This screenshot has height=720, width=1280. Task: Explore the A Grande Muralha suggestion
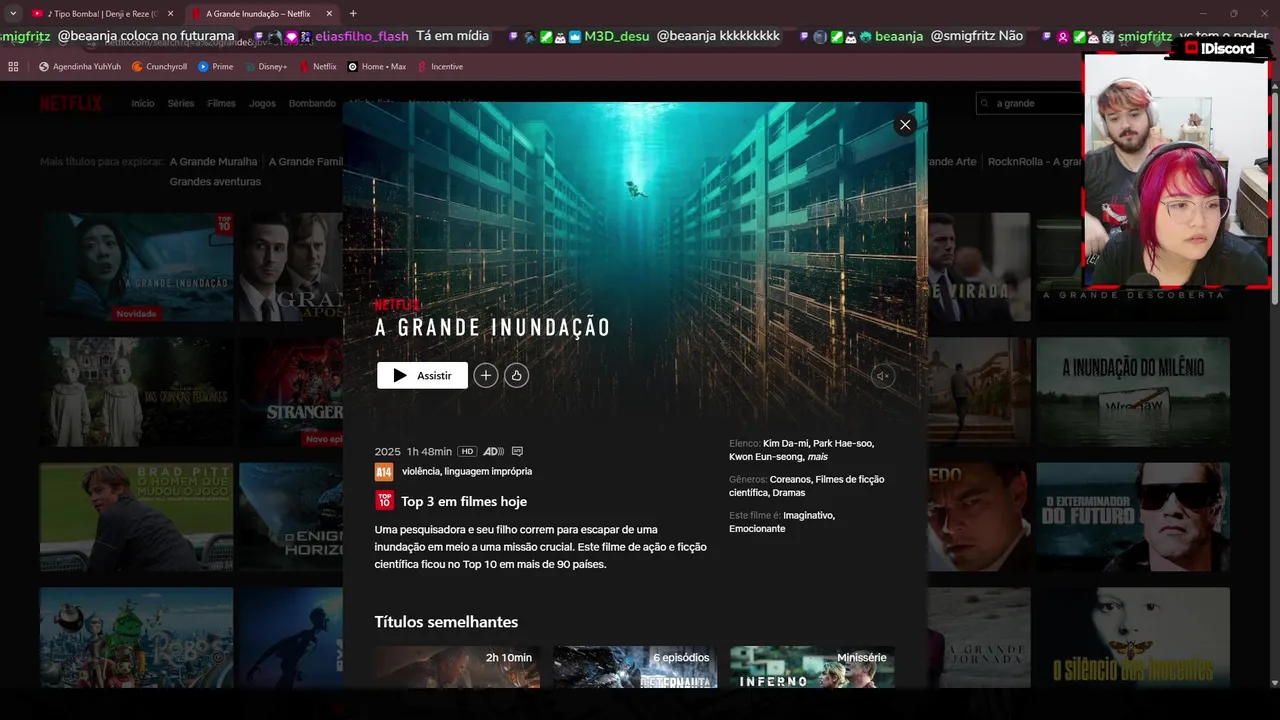click(213, 162)
